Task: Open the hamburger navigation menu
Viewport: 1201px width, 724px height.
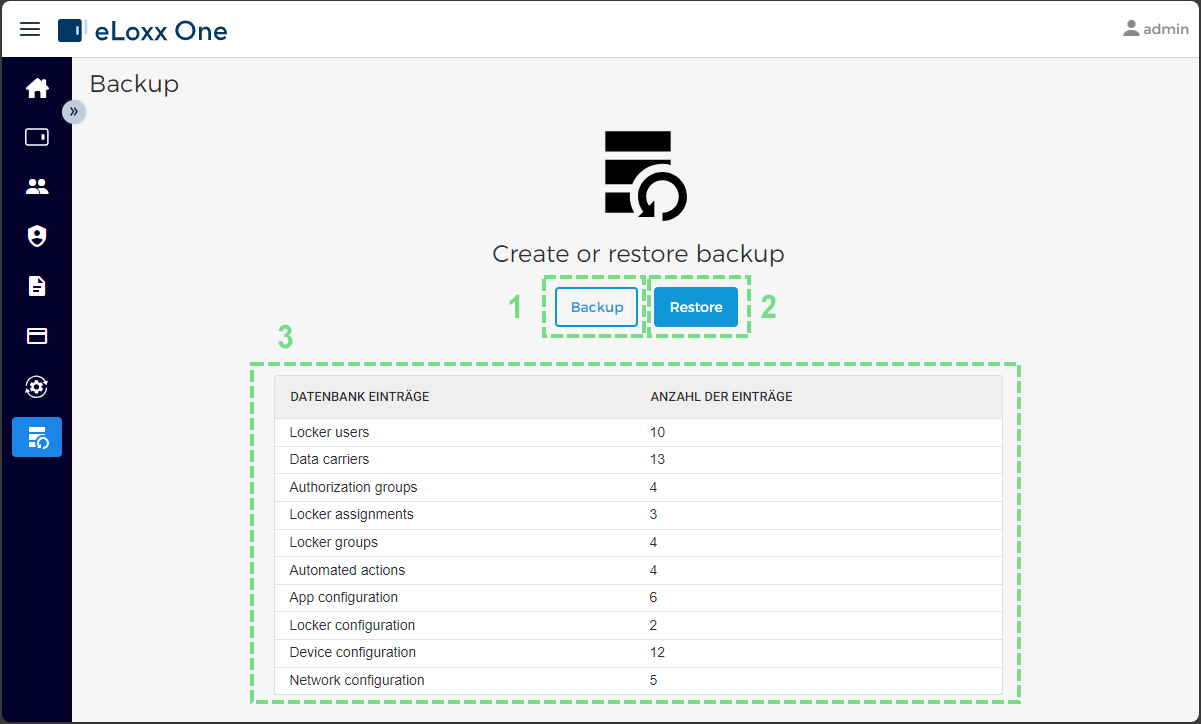Action: tap(30, 29)
